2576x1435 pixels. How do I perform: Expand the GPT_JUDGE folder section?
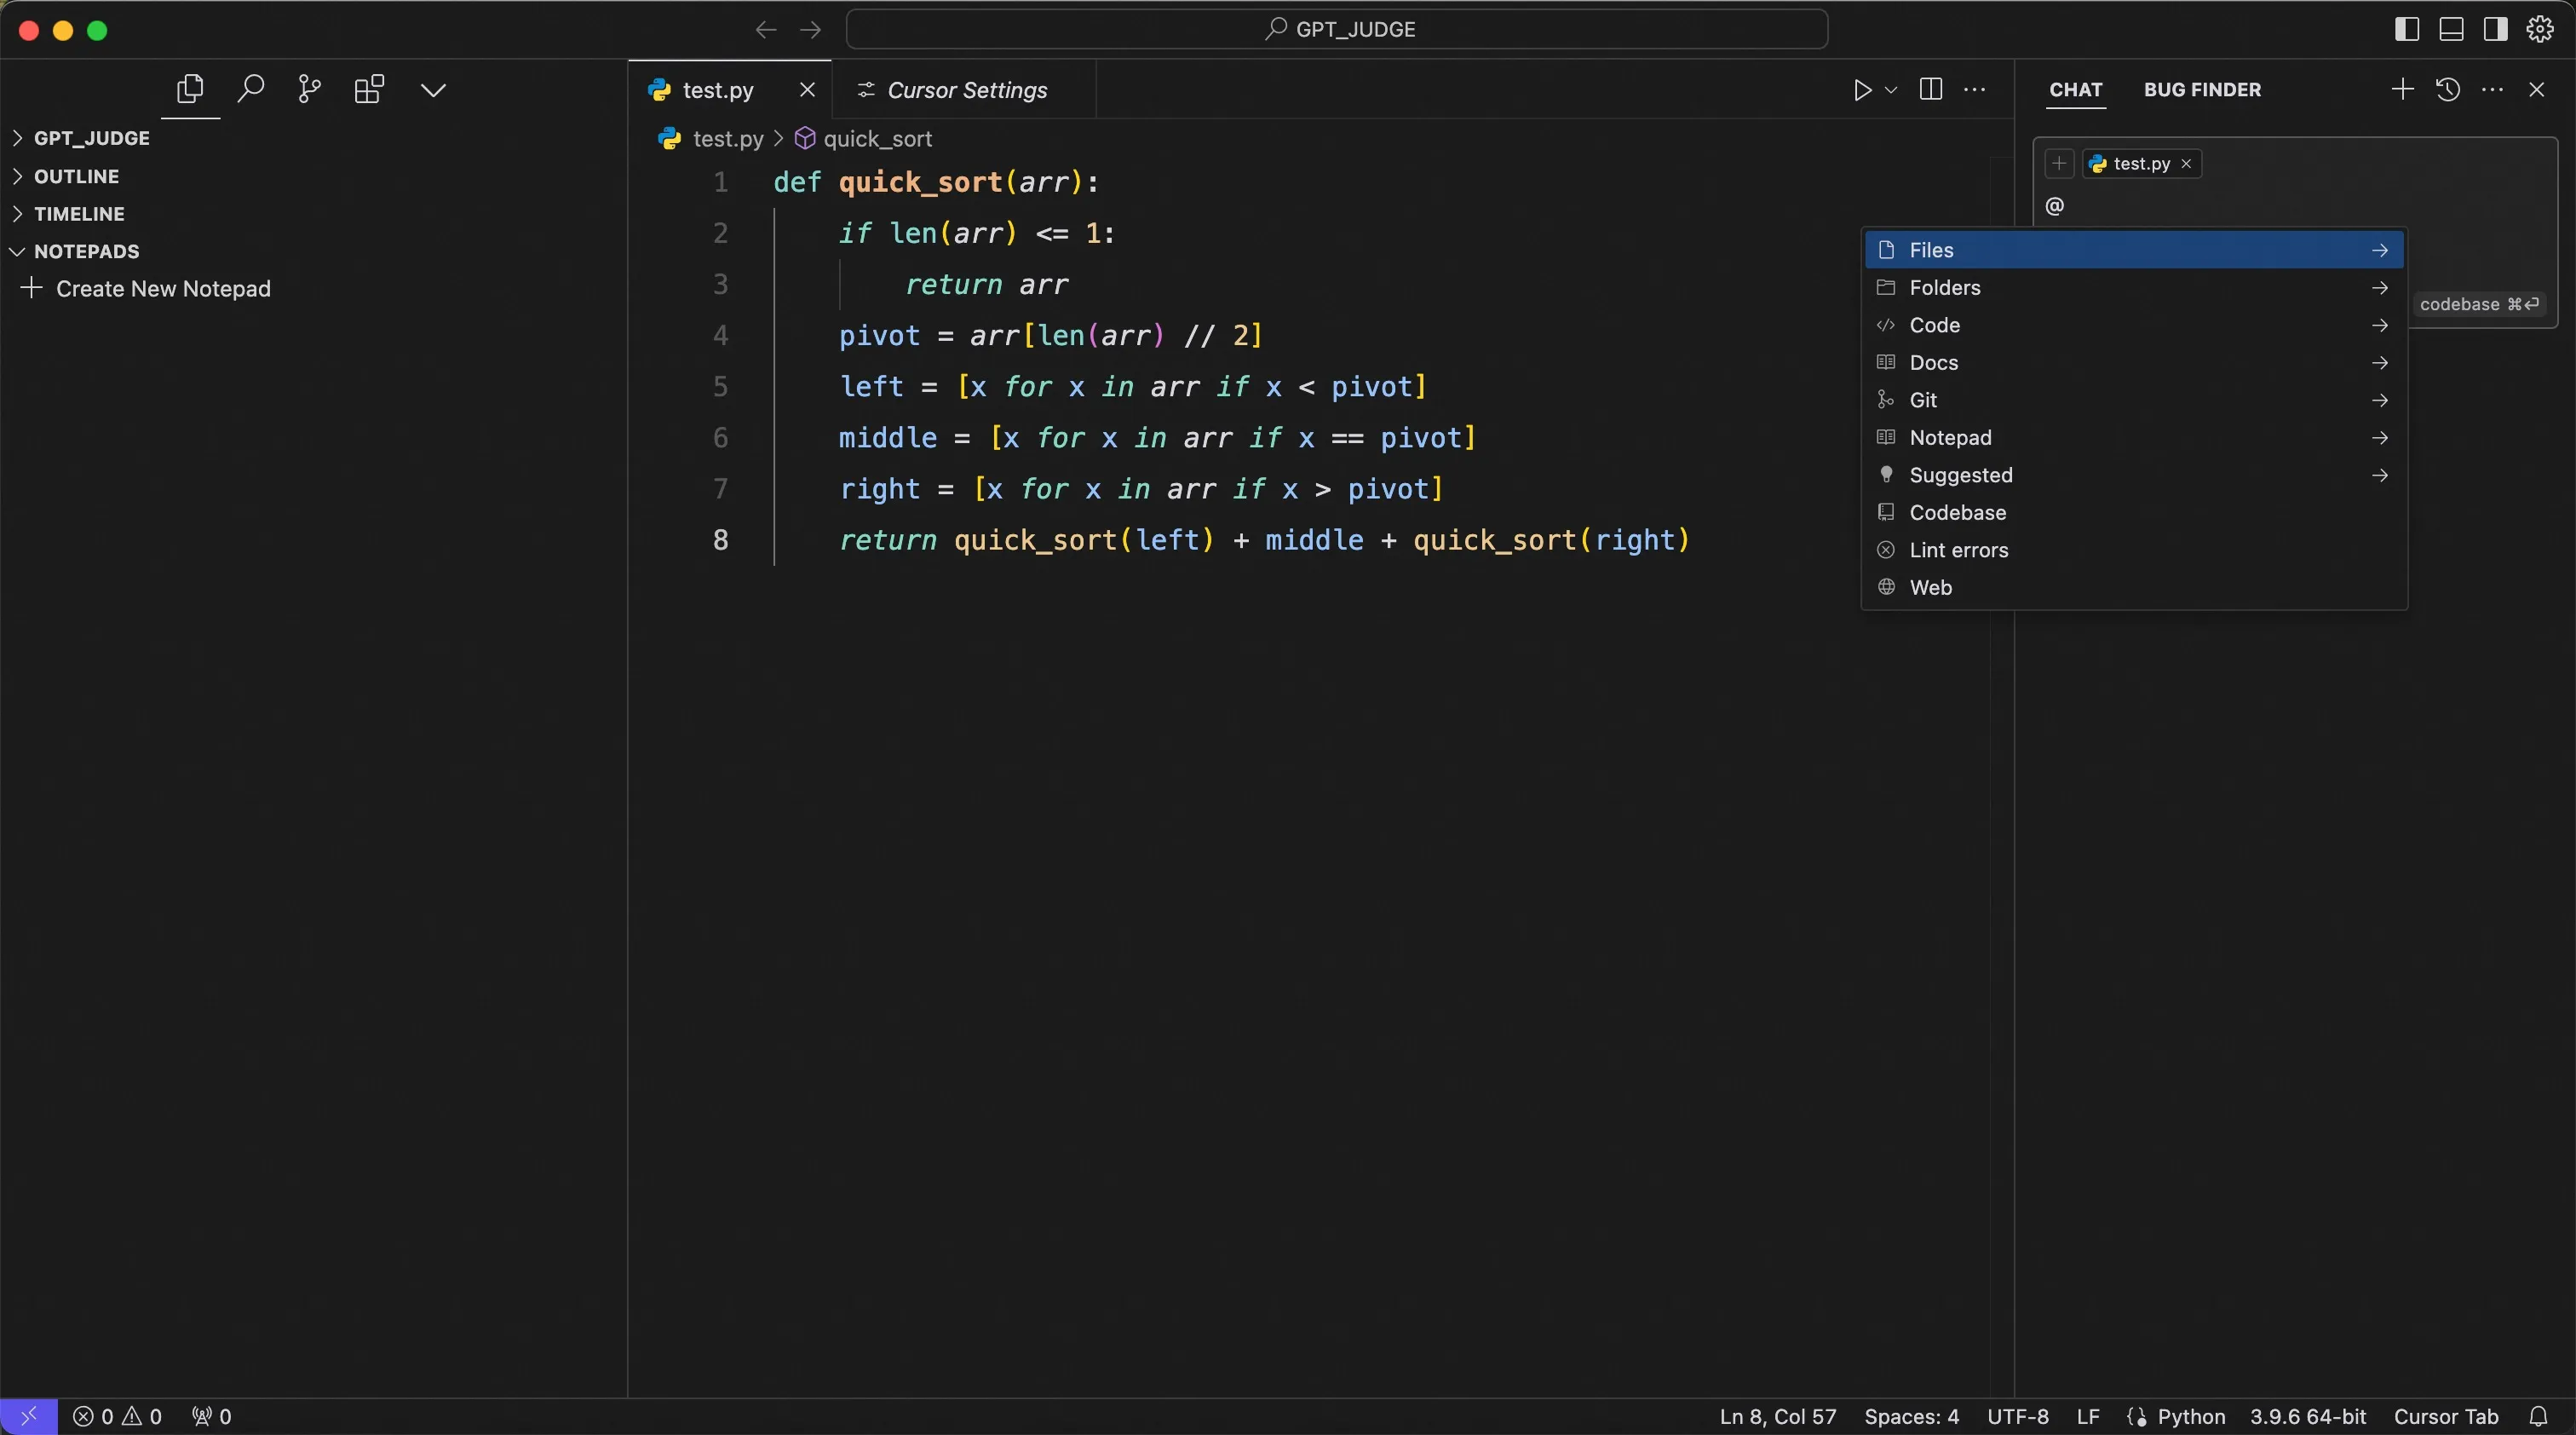coord(91,138)
